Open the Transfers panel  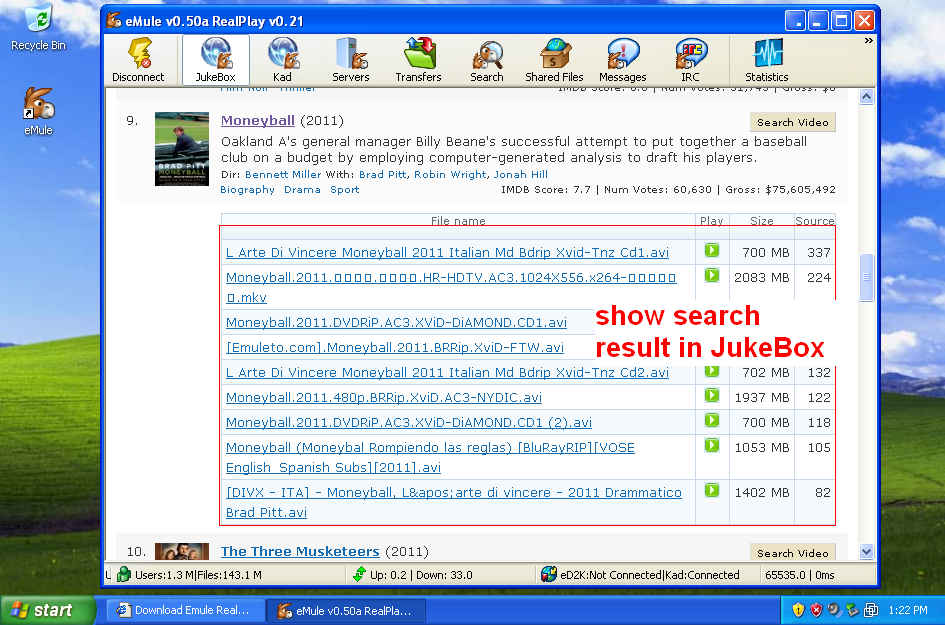point(418,60)
